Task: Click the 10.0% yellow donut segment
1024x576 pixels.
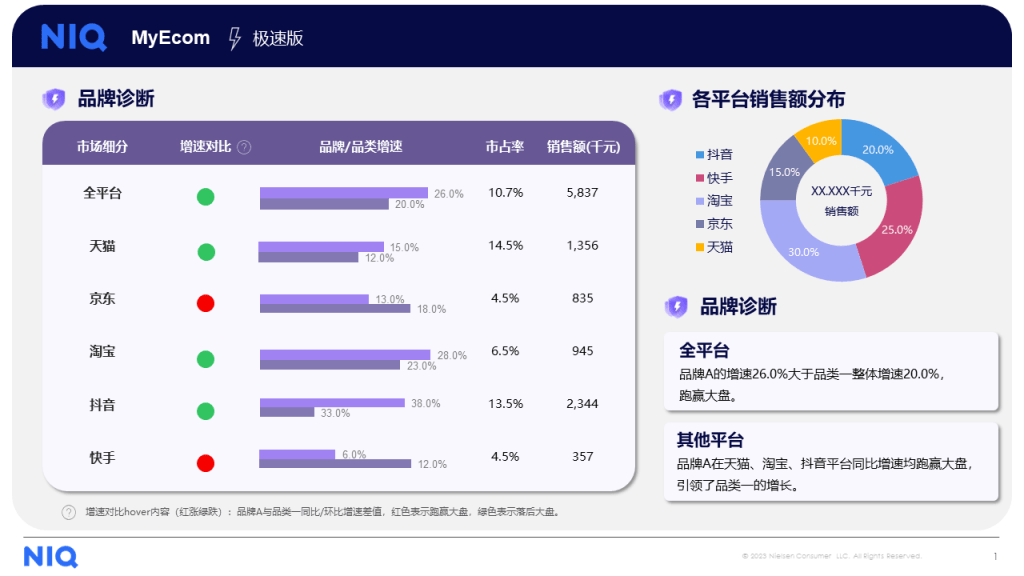Action: click(820, 140)
